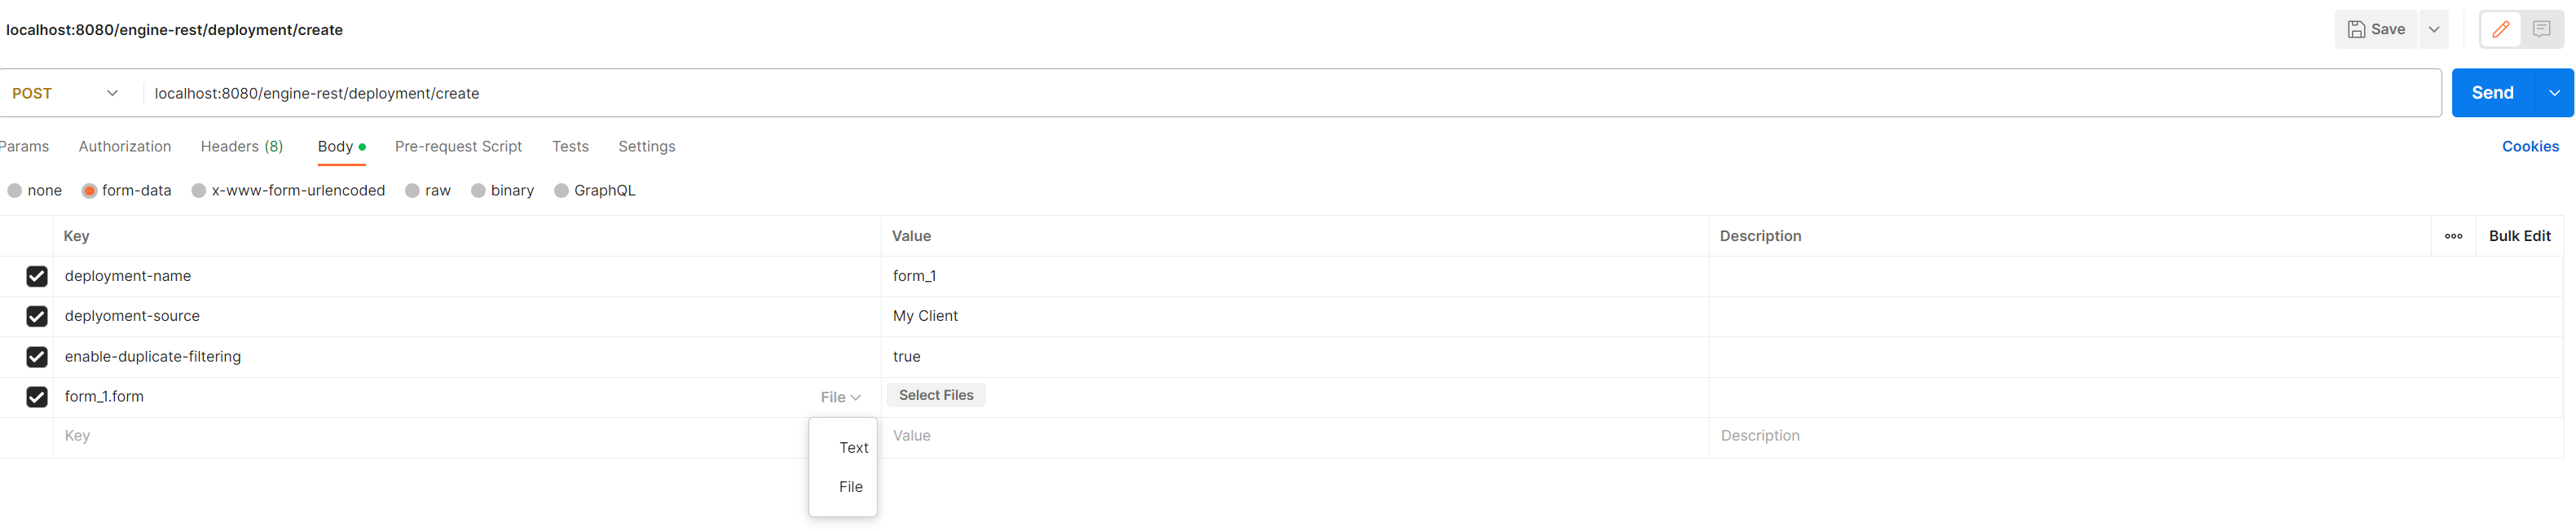
Task: Select the GraphQL body option
Action: click(562, 191)
